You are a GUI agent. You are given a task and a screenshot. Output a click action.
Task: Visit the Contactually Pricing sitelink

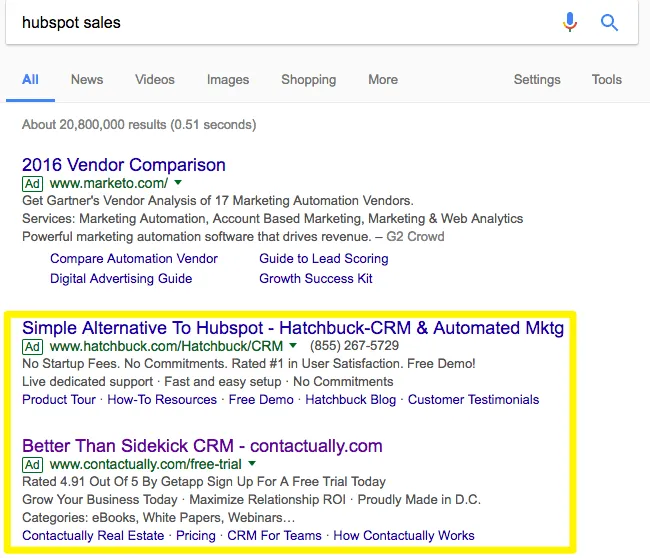coord(196,536)
